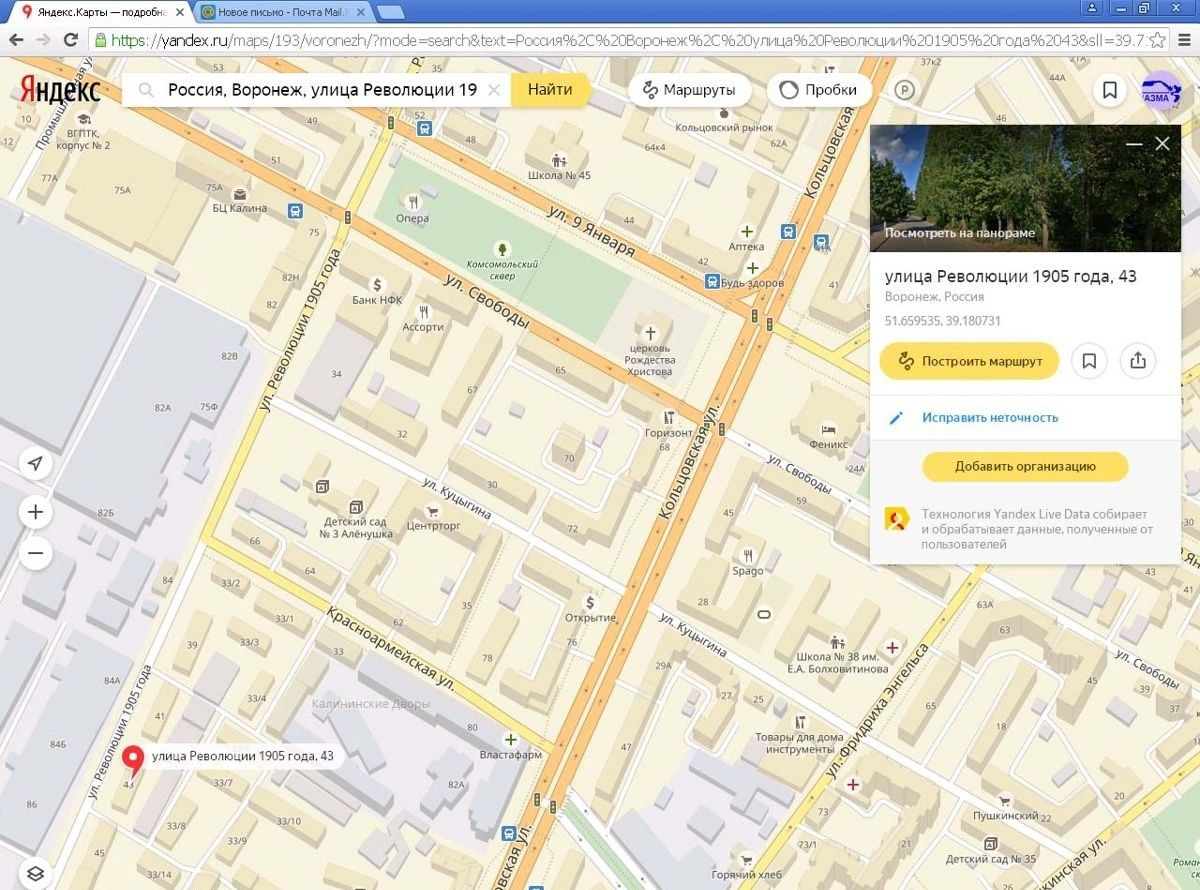Viewport: 1200px width, 890px height.
Task: Click Феникс hotel icon
Action: click(828, 428)
